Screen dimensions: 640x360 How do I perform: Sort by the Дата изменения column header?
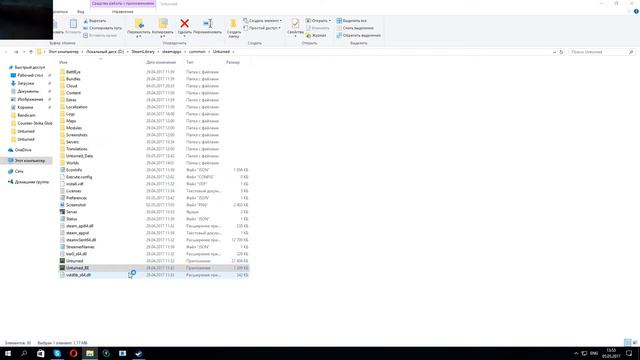(x=161, y=62)
